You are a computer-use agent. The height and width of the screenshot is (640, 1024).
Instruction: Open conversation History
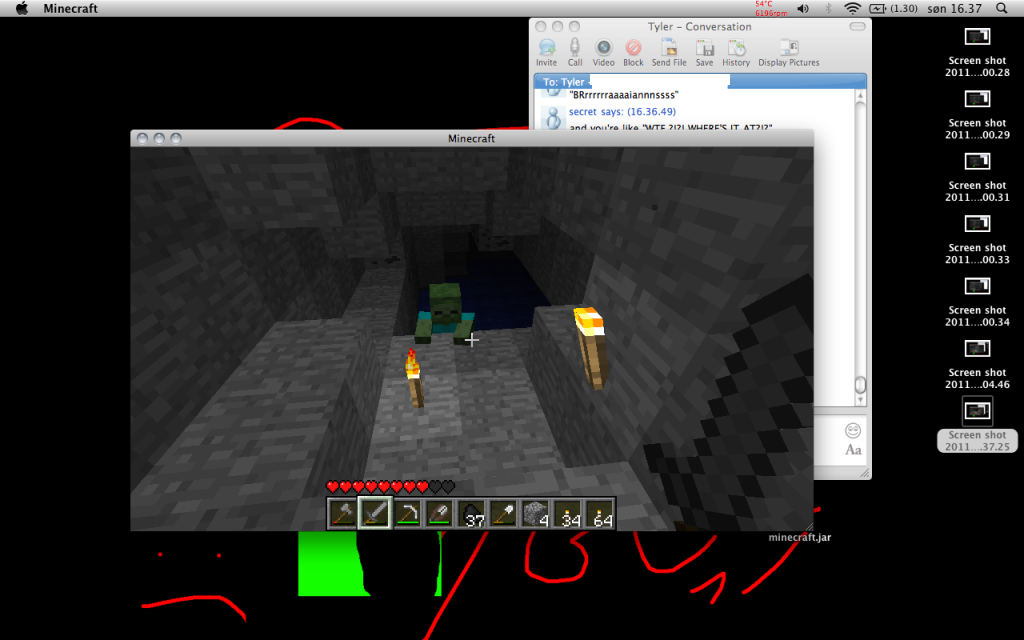pos(736,48)
